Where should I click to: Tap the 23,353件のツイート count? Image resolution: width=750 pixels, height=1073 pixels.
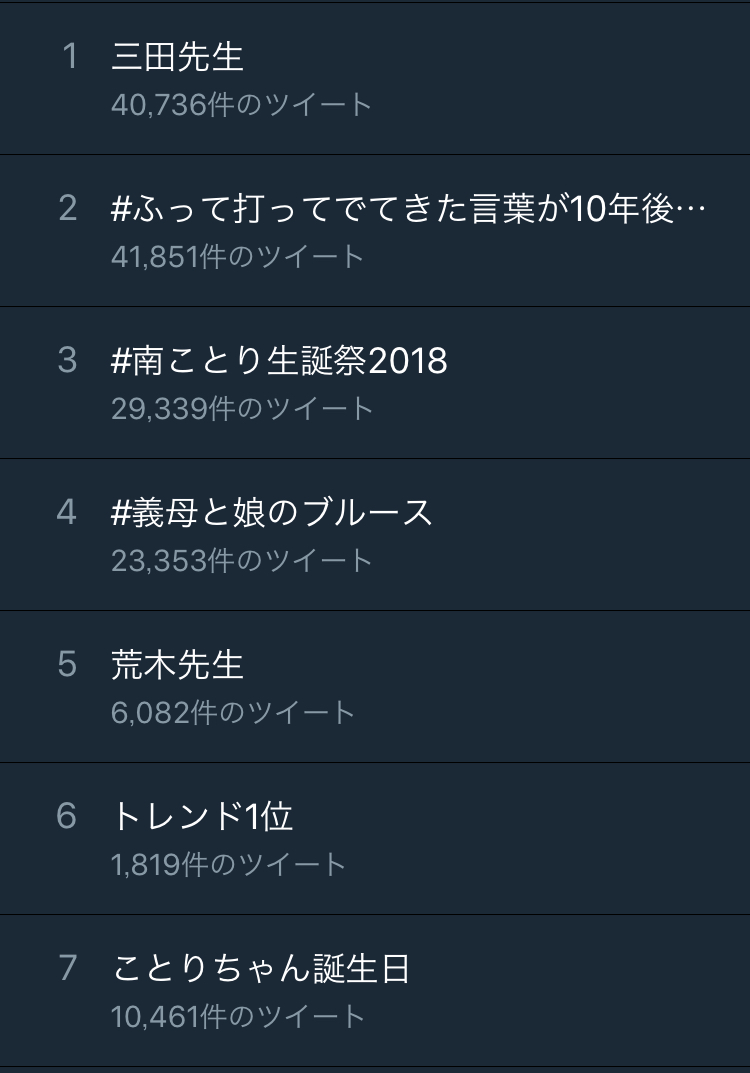241,561
